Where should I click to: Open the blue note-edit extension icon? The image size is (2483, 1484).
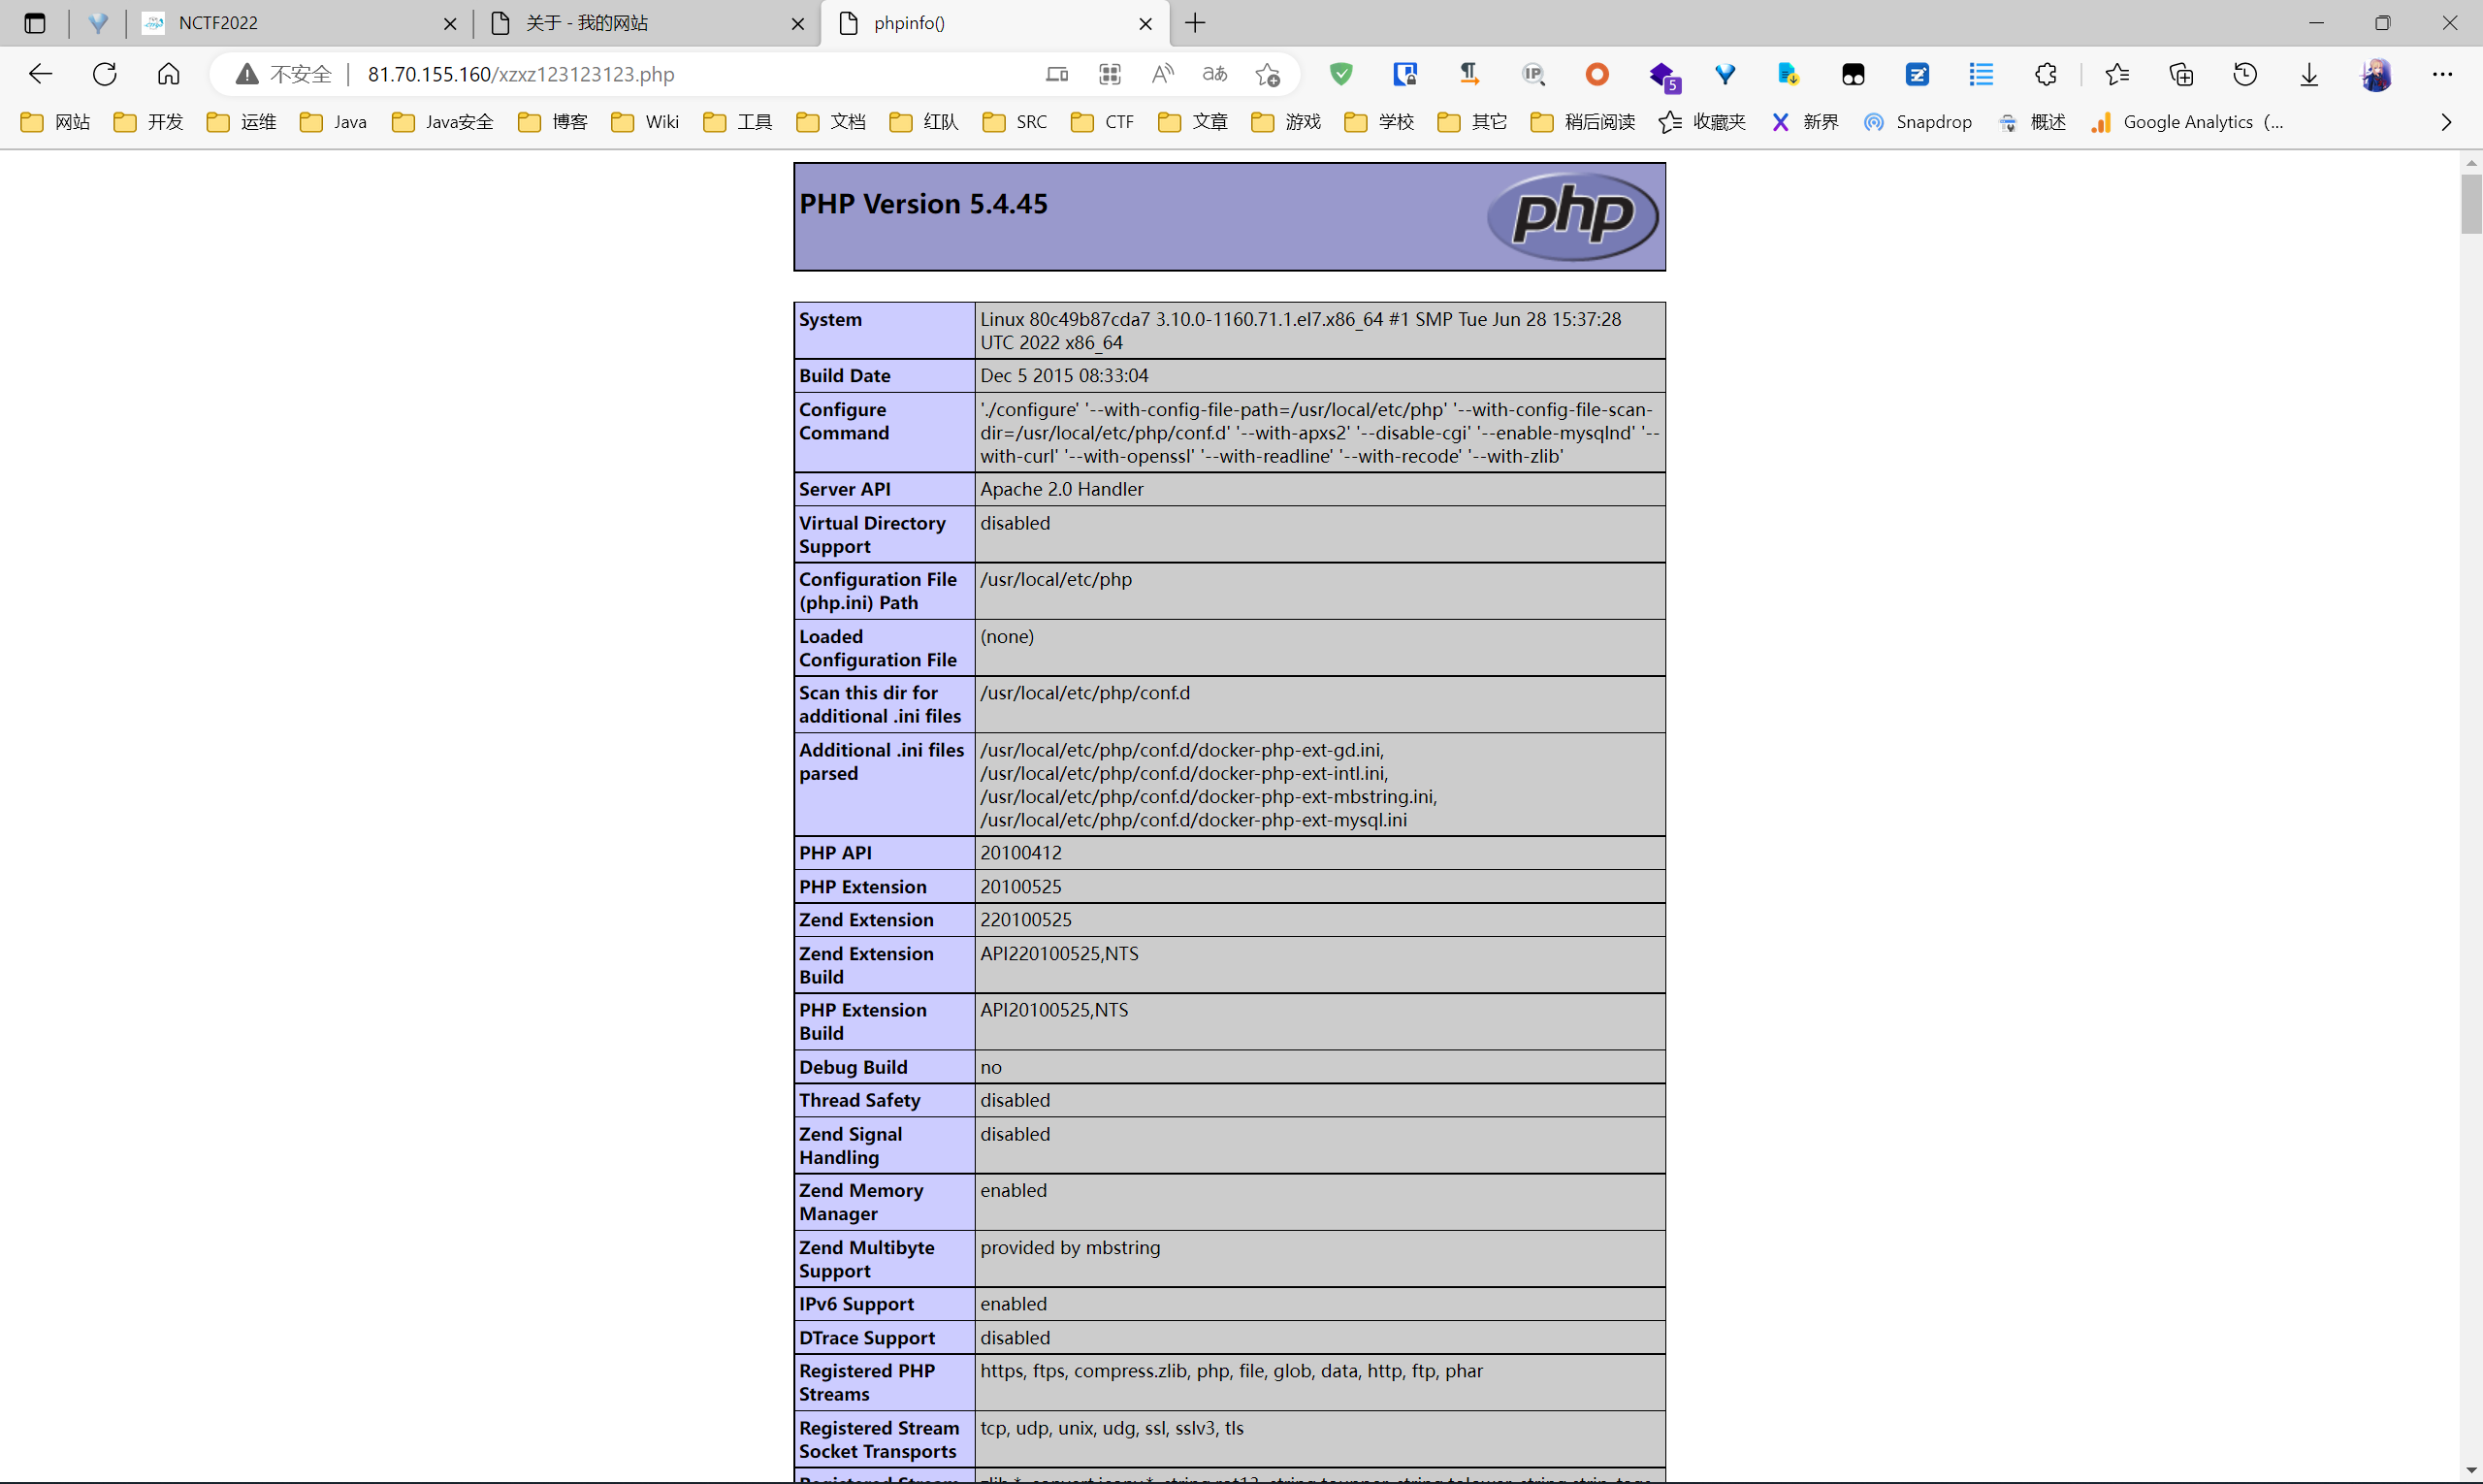coord(1917,74)
